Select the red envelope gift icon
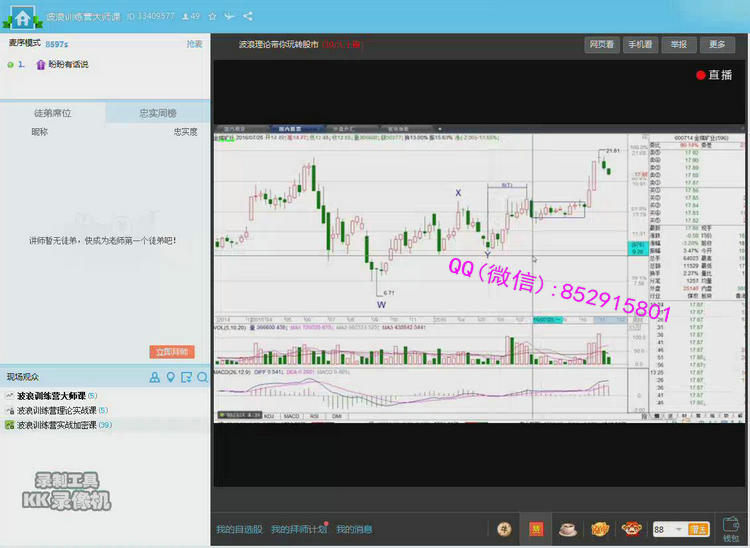 535,529
